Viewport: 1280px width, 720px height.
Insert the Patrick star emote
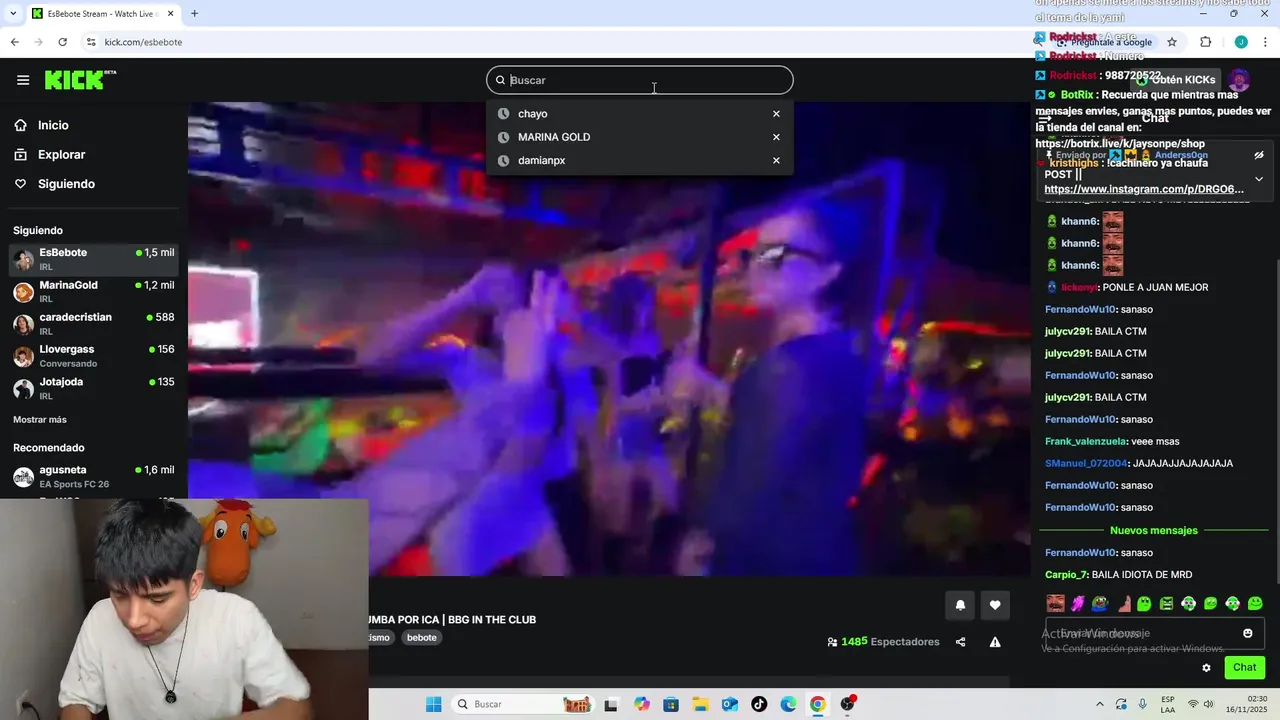coord(1122,603)
